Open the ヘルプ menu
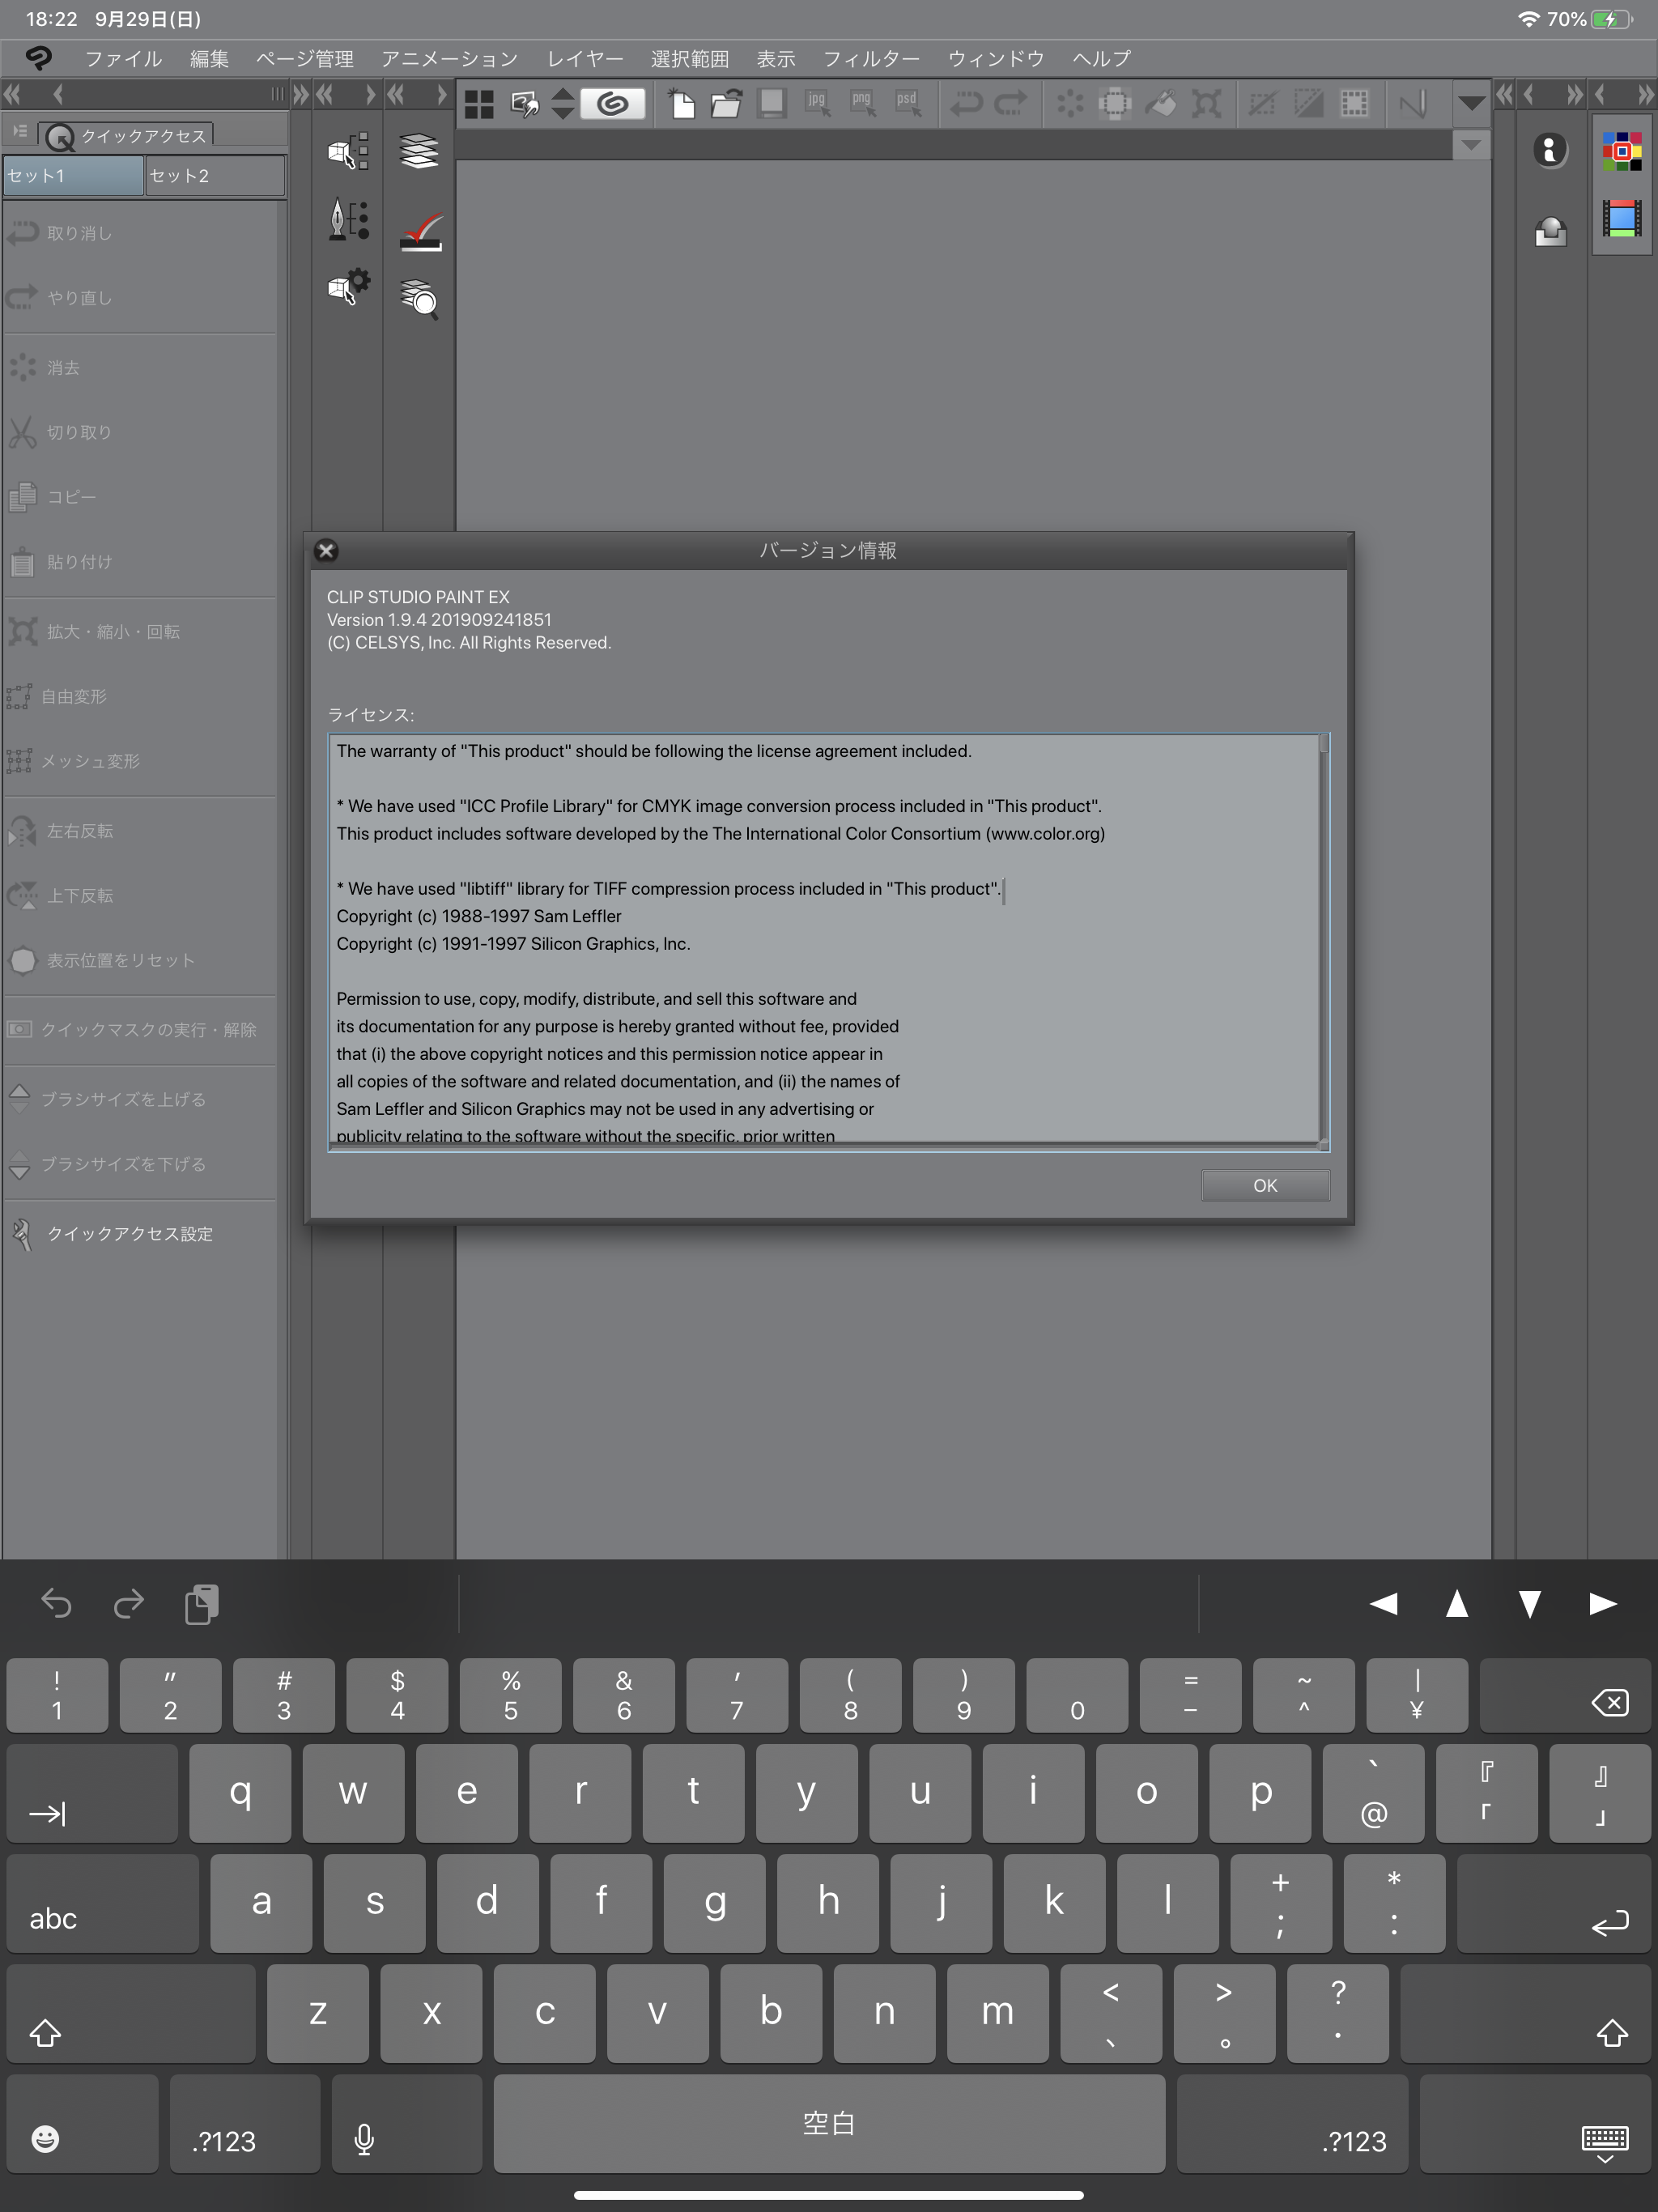 pos(1101,59)
